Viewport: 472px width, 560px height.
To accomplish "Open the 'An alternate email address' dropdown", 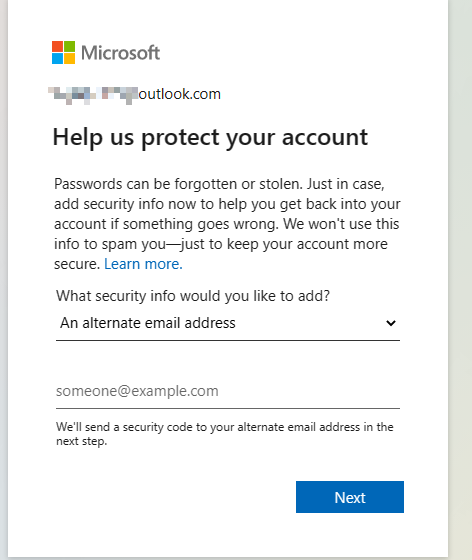I will click(x=228, y=323).
